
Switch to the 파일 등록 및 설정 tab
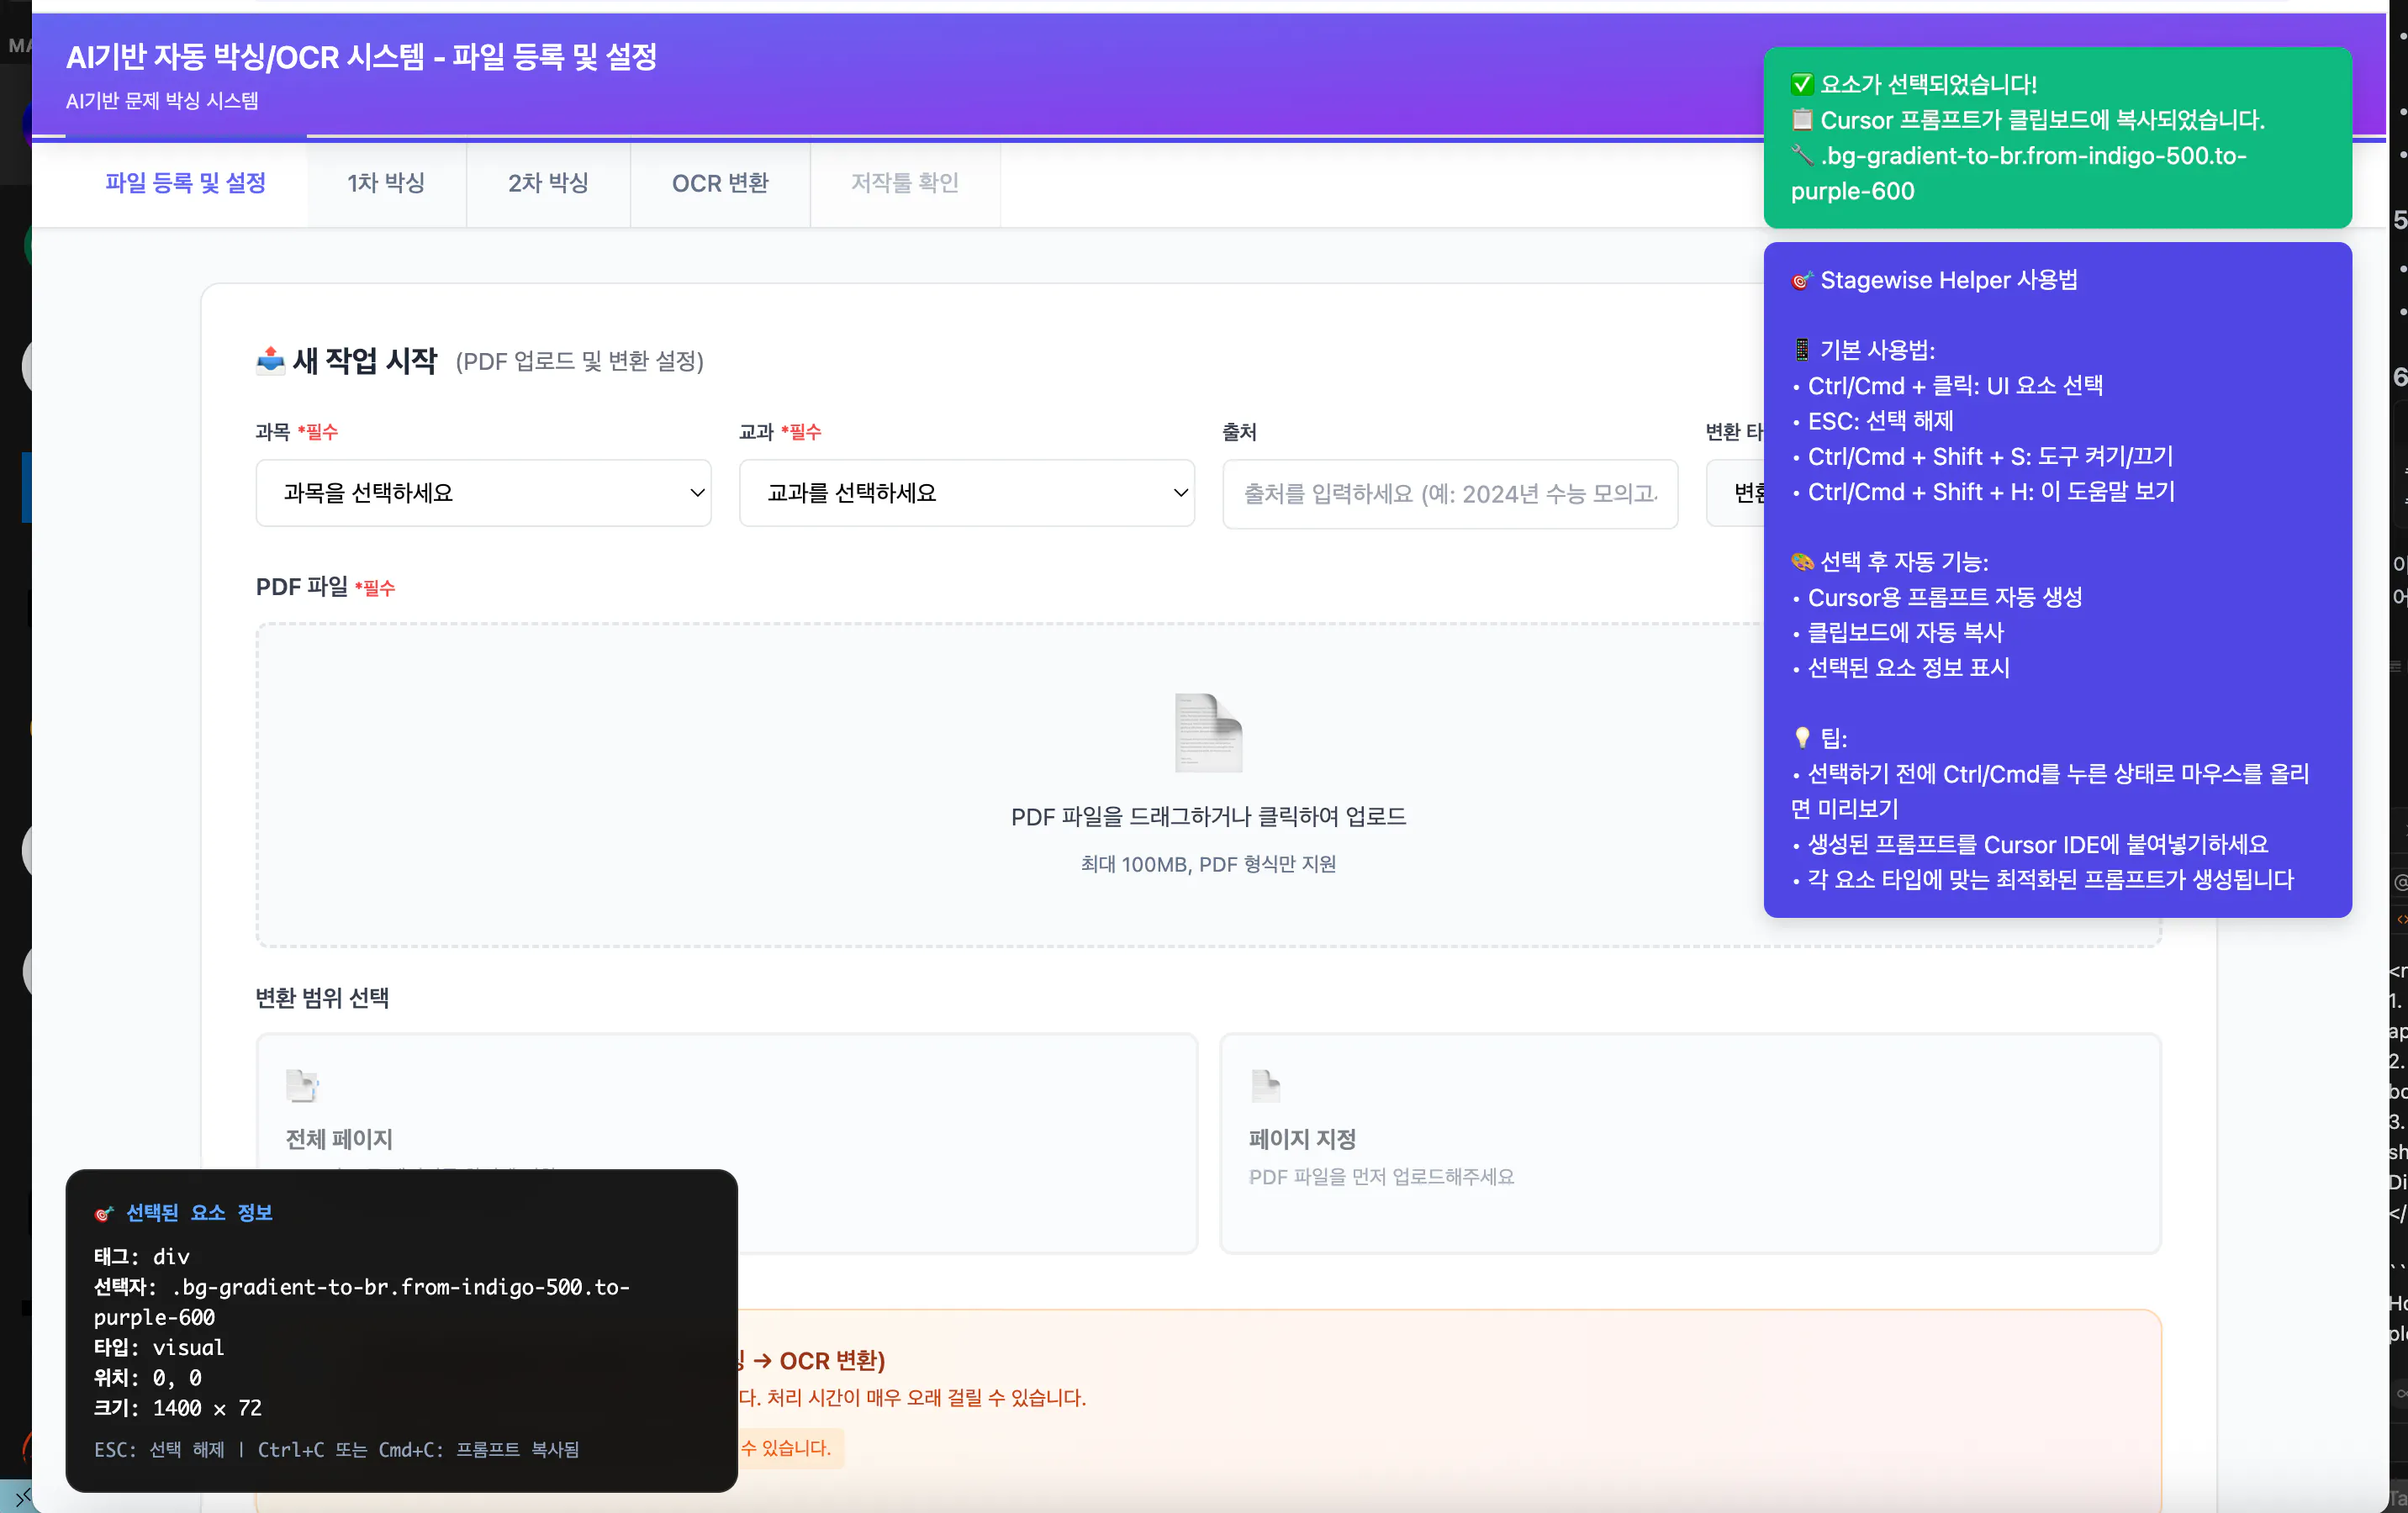tap(185, 183)
